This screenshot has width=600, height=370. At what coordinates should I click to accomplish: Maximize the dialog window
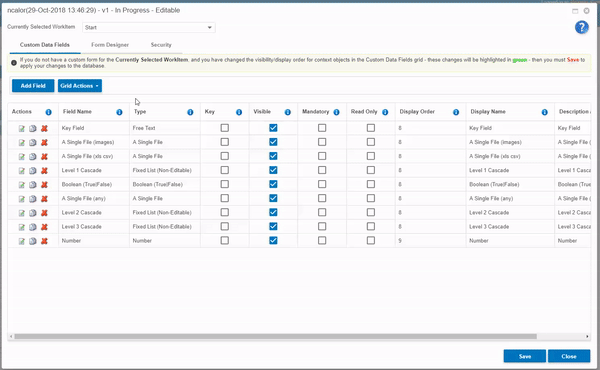tap(575, 11)
